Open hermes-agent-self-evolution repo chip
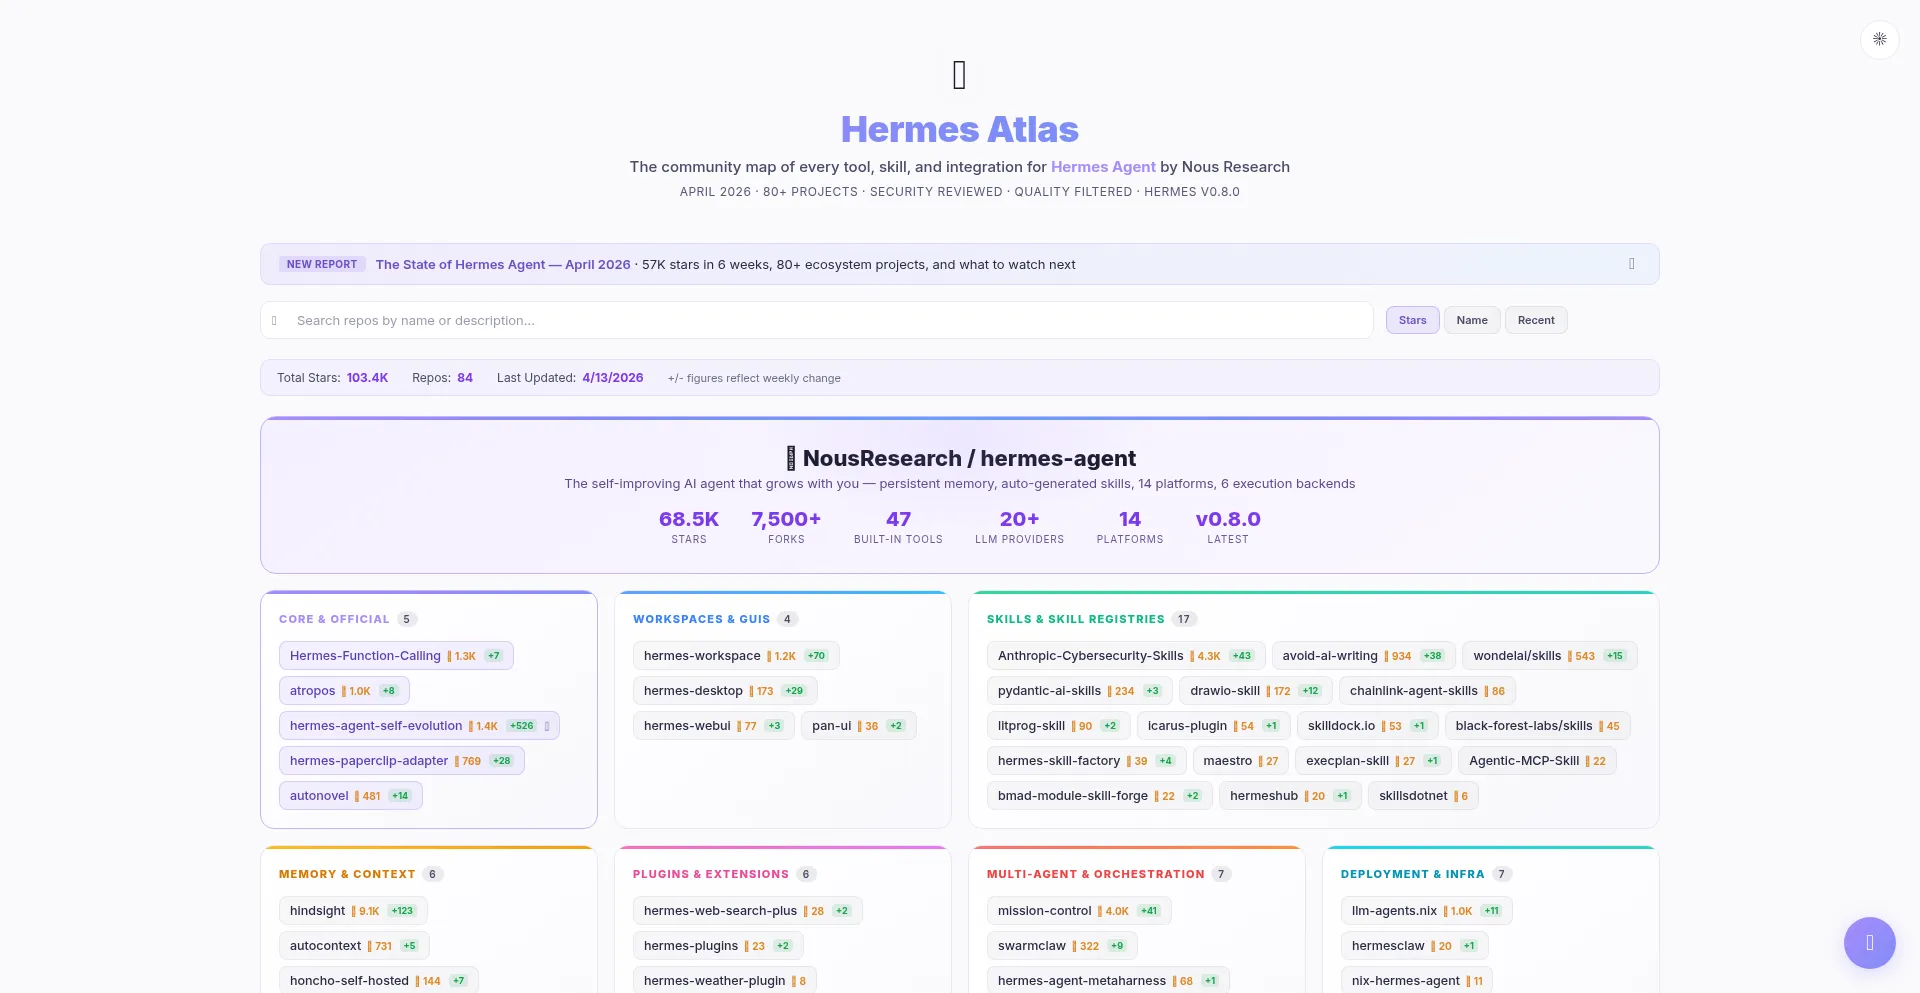Screen dimensions: 1920x993 coord(419,726)
